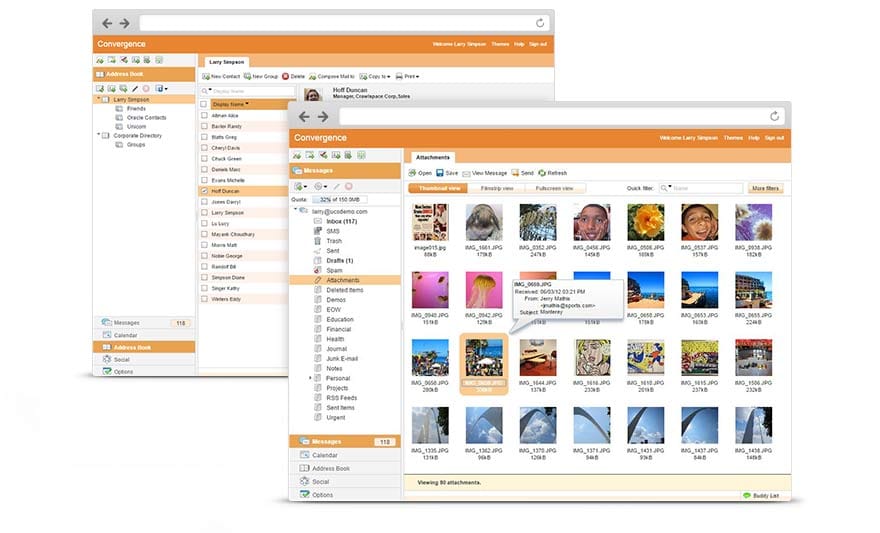Reload page in front browser window
This screenshot has height=533, width=880.
[x=774, y=116]
